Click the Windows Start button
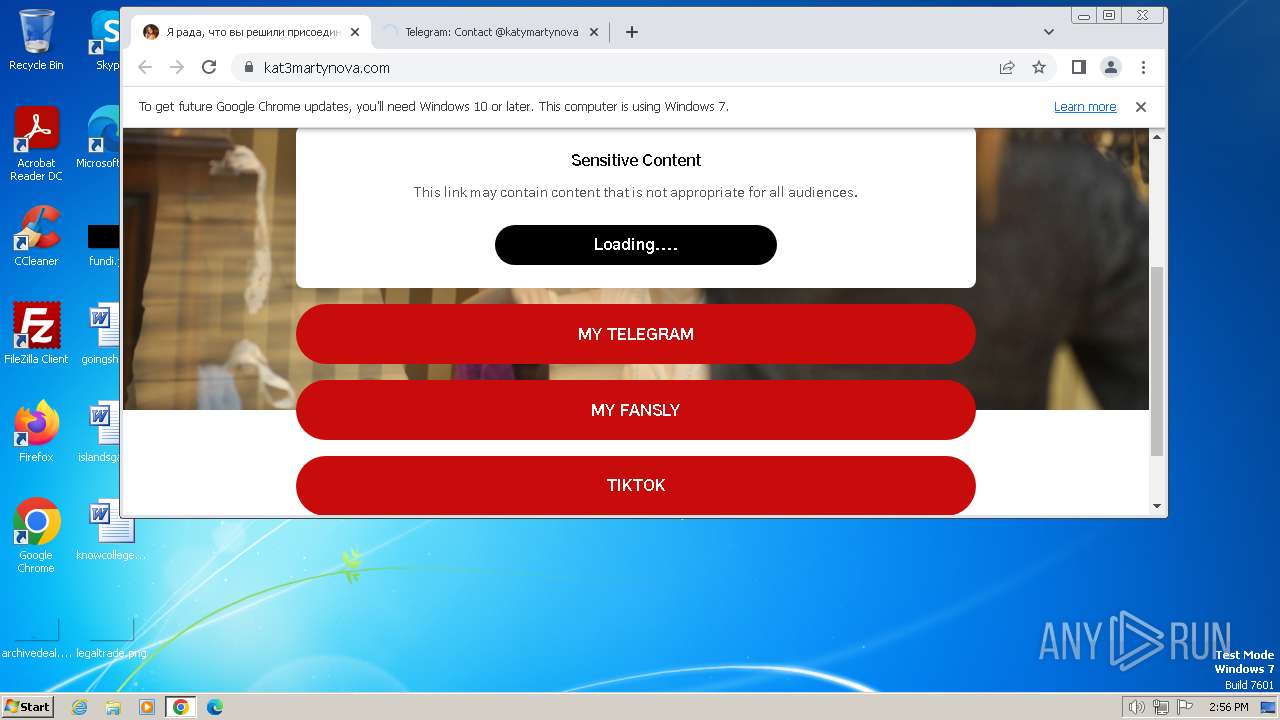The width and height of the screenshot is (1280, 720). (x=28, y=706)
